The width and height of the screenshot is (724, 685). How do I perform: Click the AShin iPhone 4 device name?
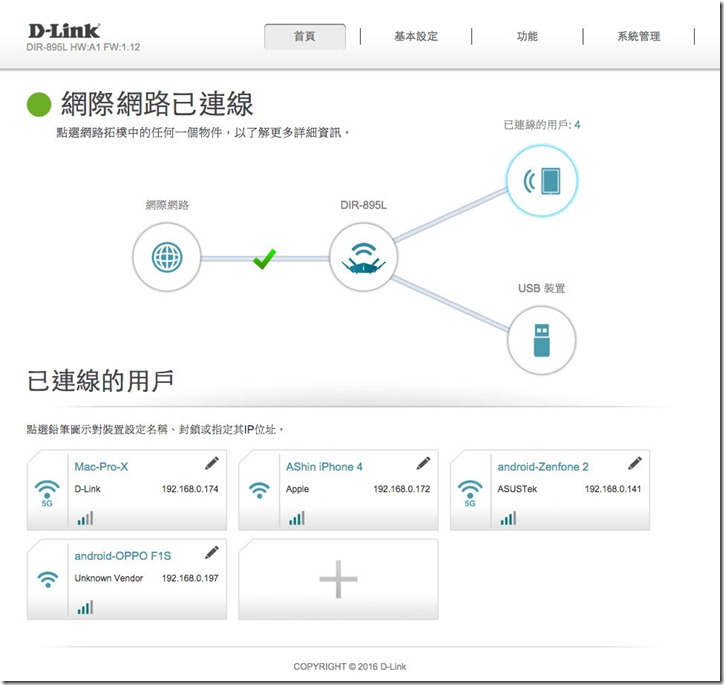coord(324,467)
